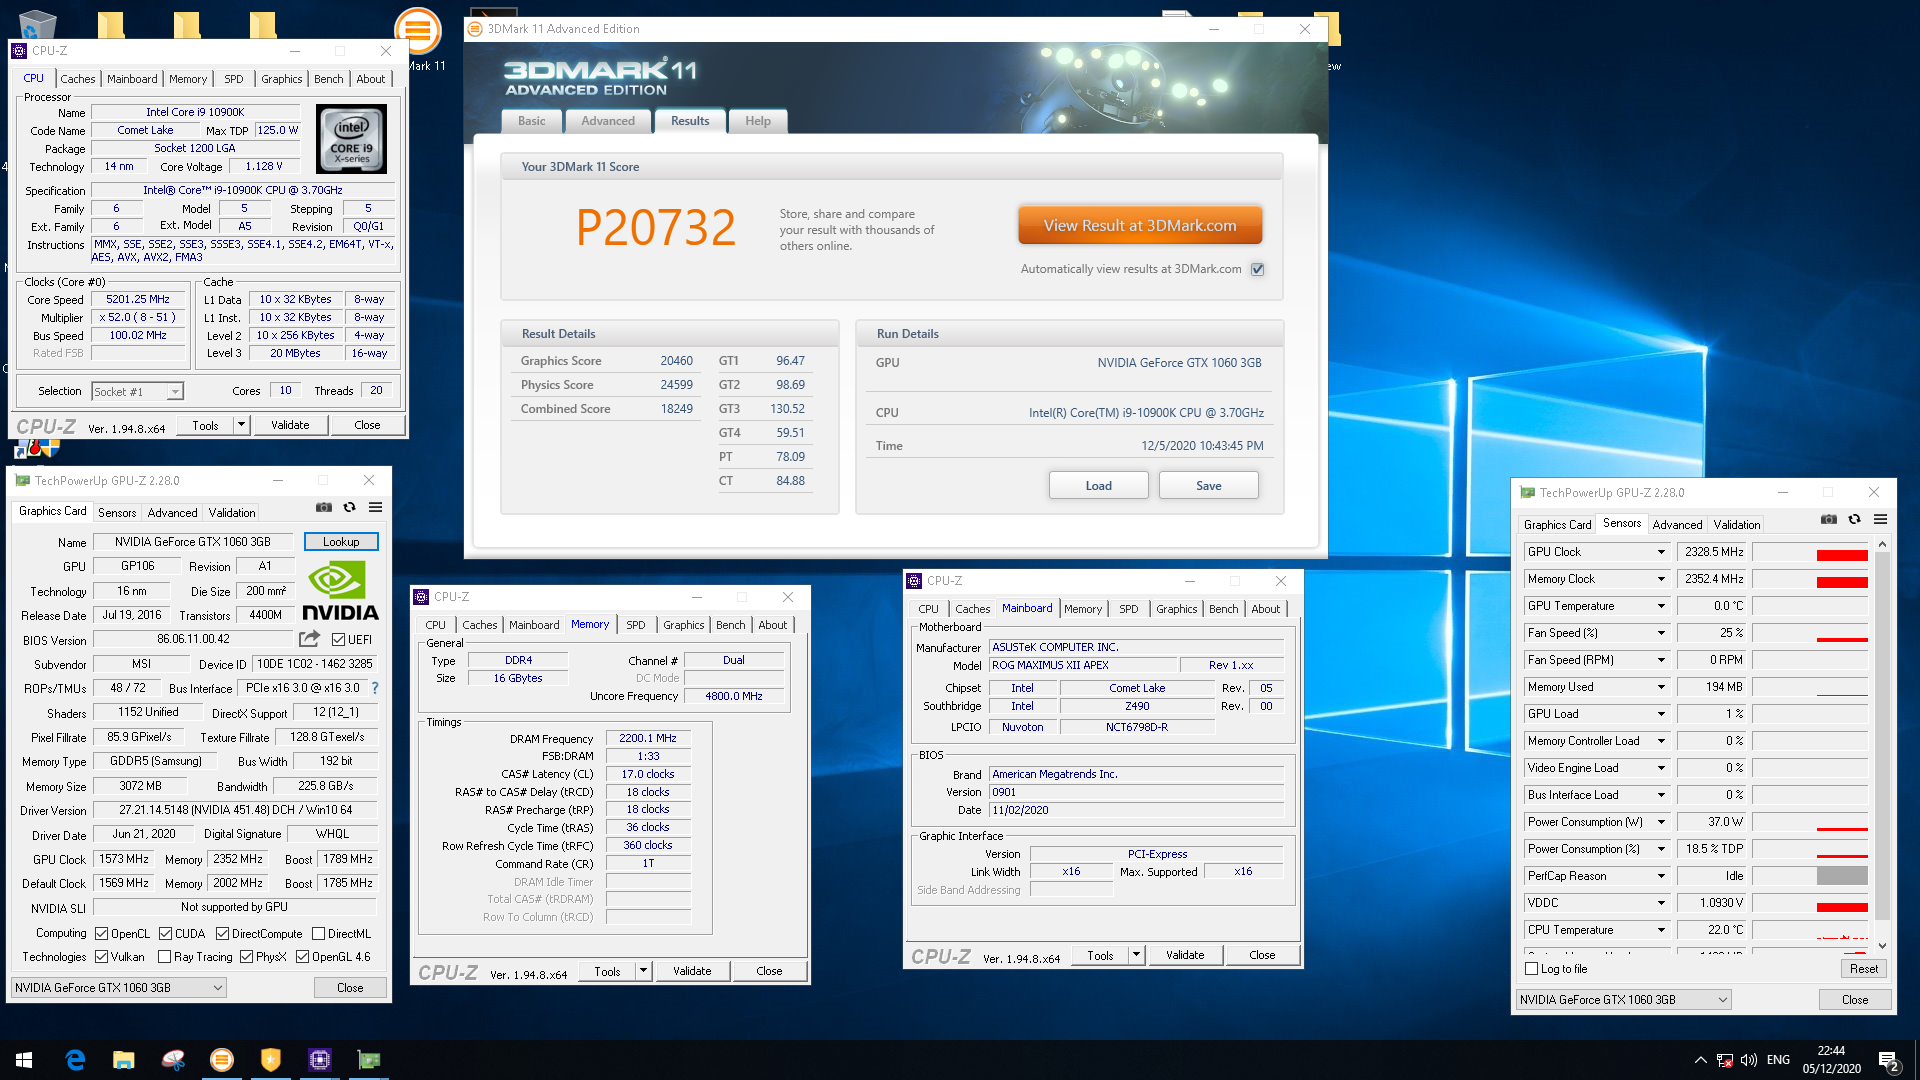The height and width of the screenshot is (1080, 1920).
Task: Click the 3DMark 11 desktop shortcut icon
Action: coord(418,32)
